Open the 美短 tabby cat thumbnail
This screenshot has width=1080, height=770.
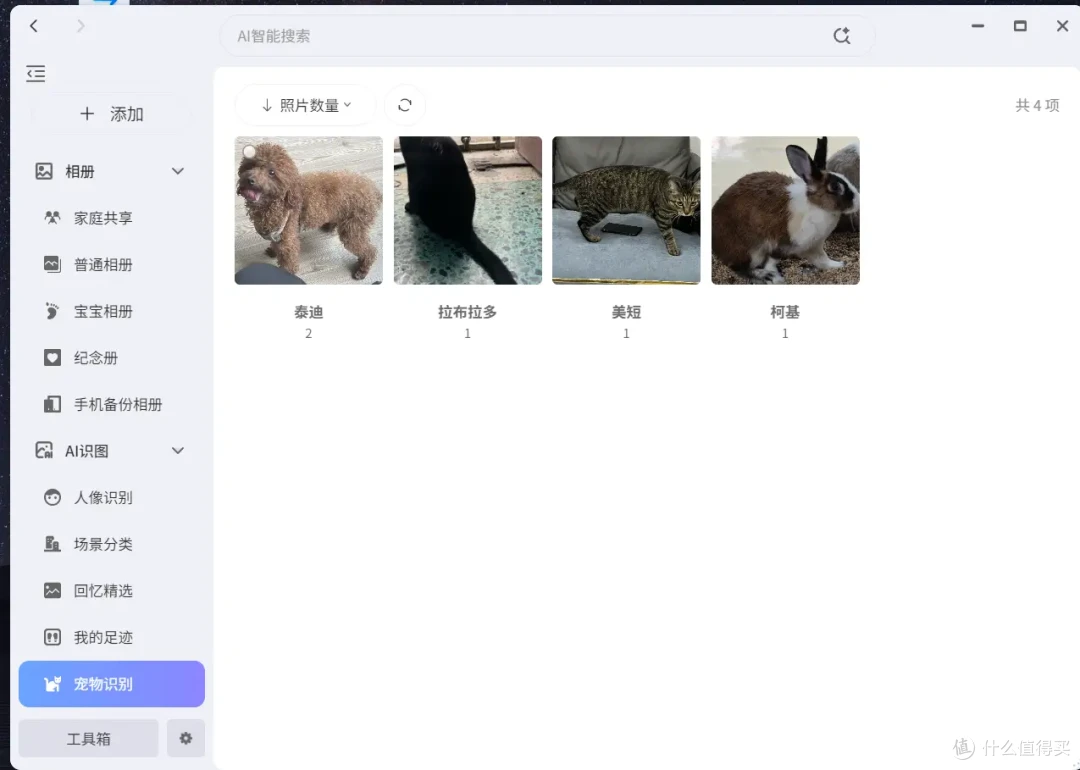pos(626,211)
